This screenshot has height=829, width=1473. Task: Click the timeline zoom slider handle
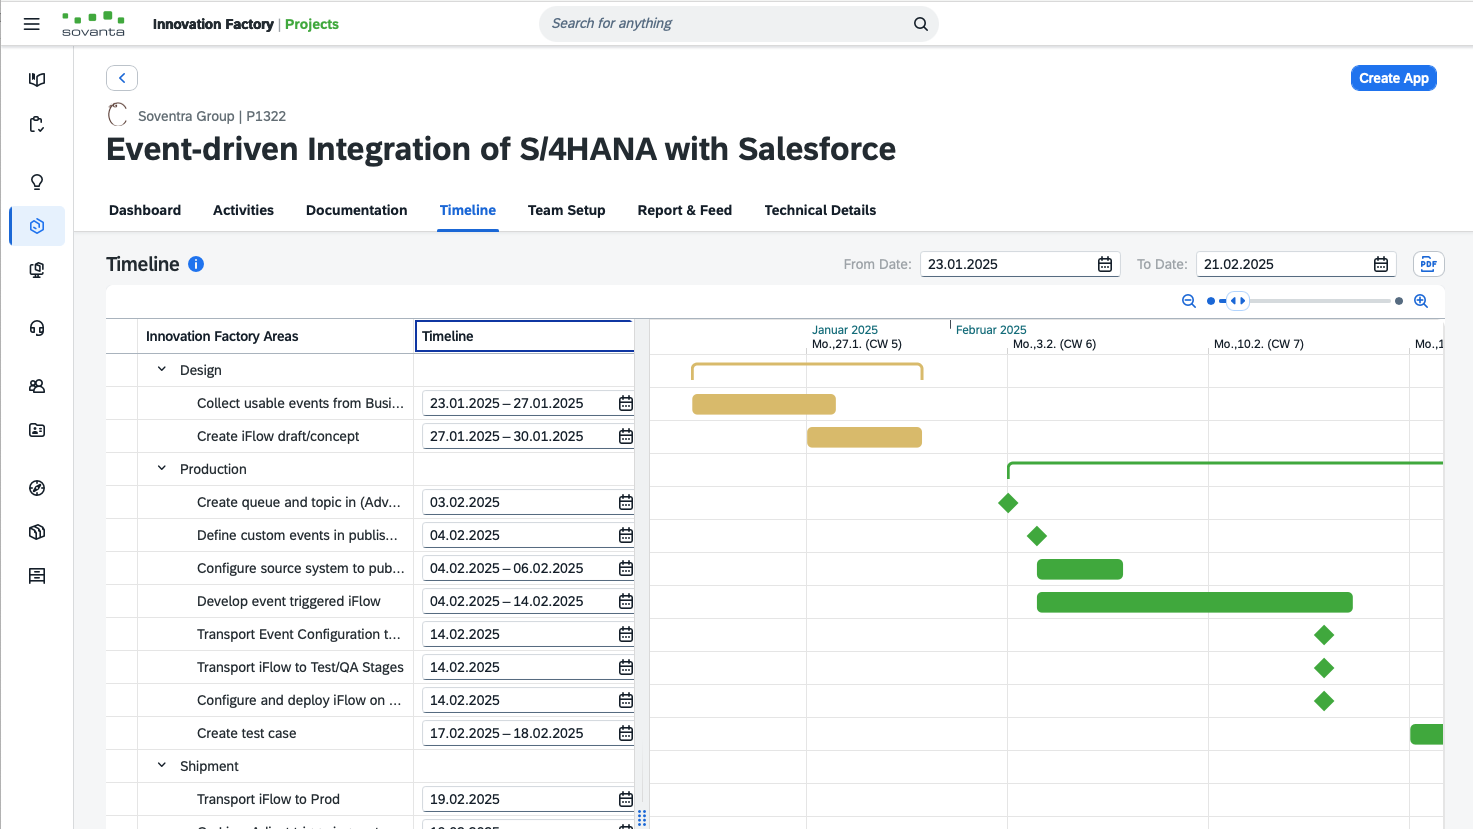(1238, 301)
